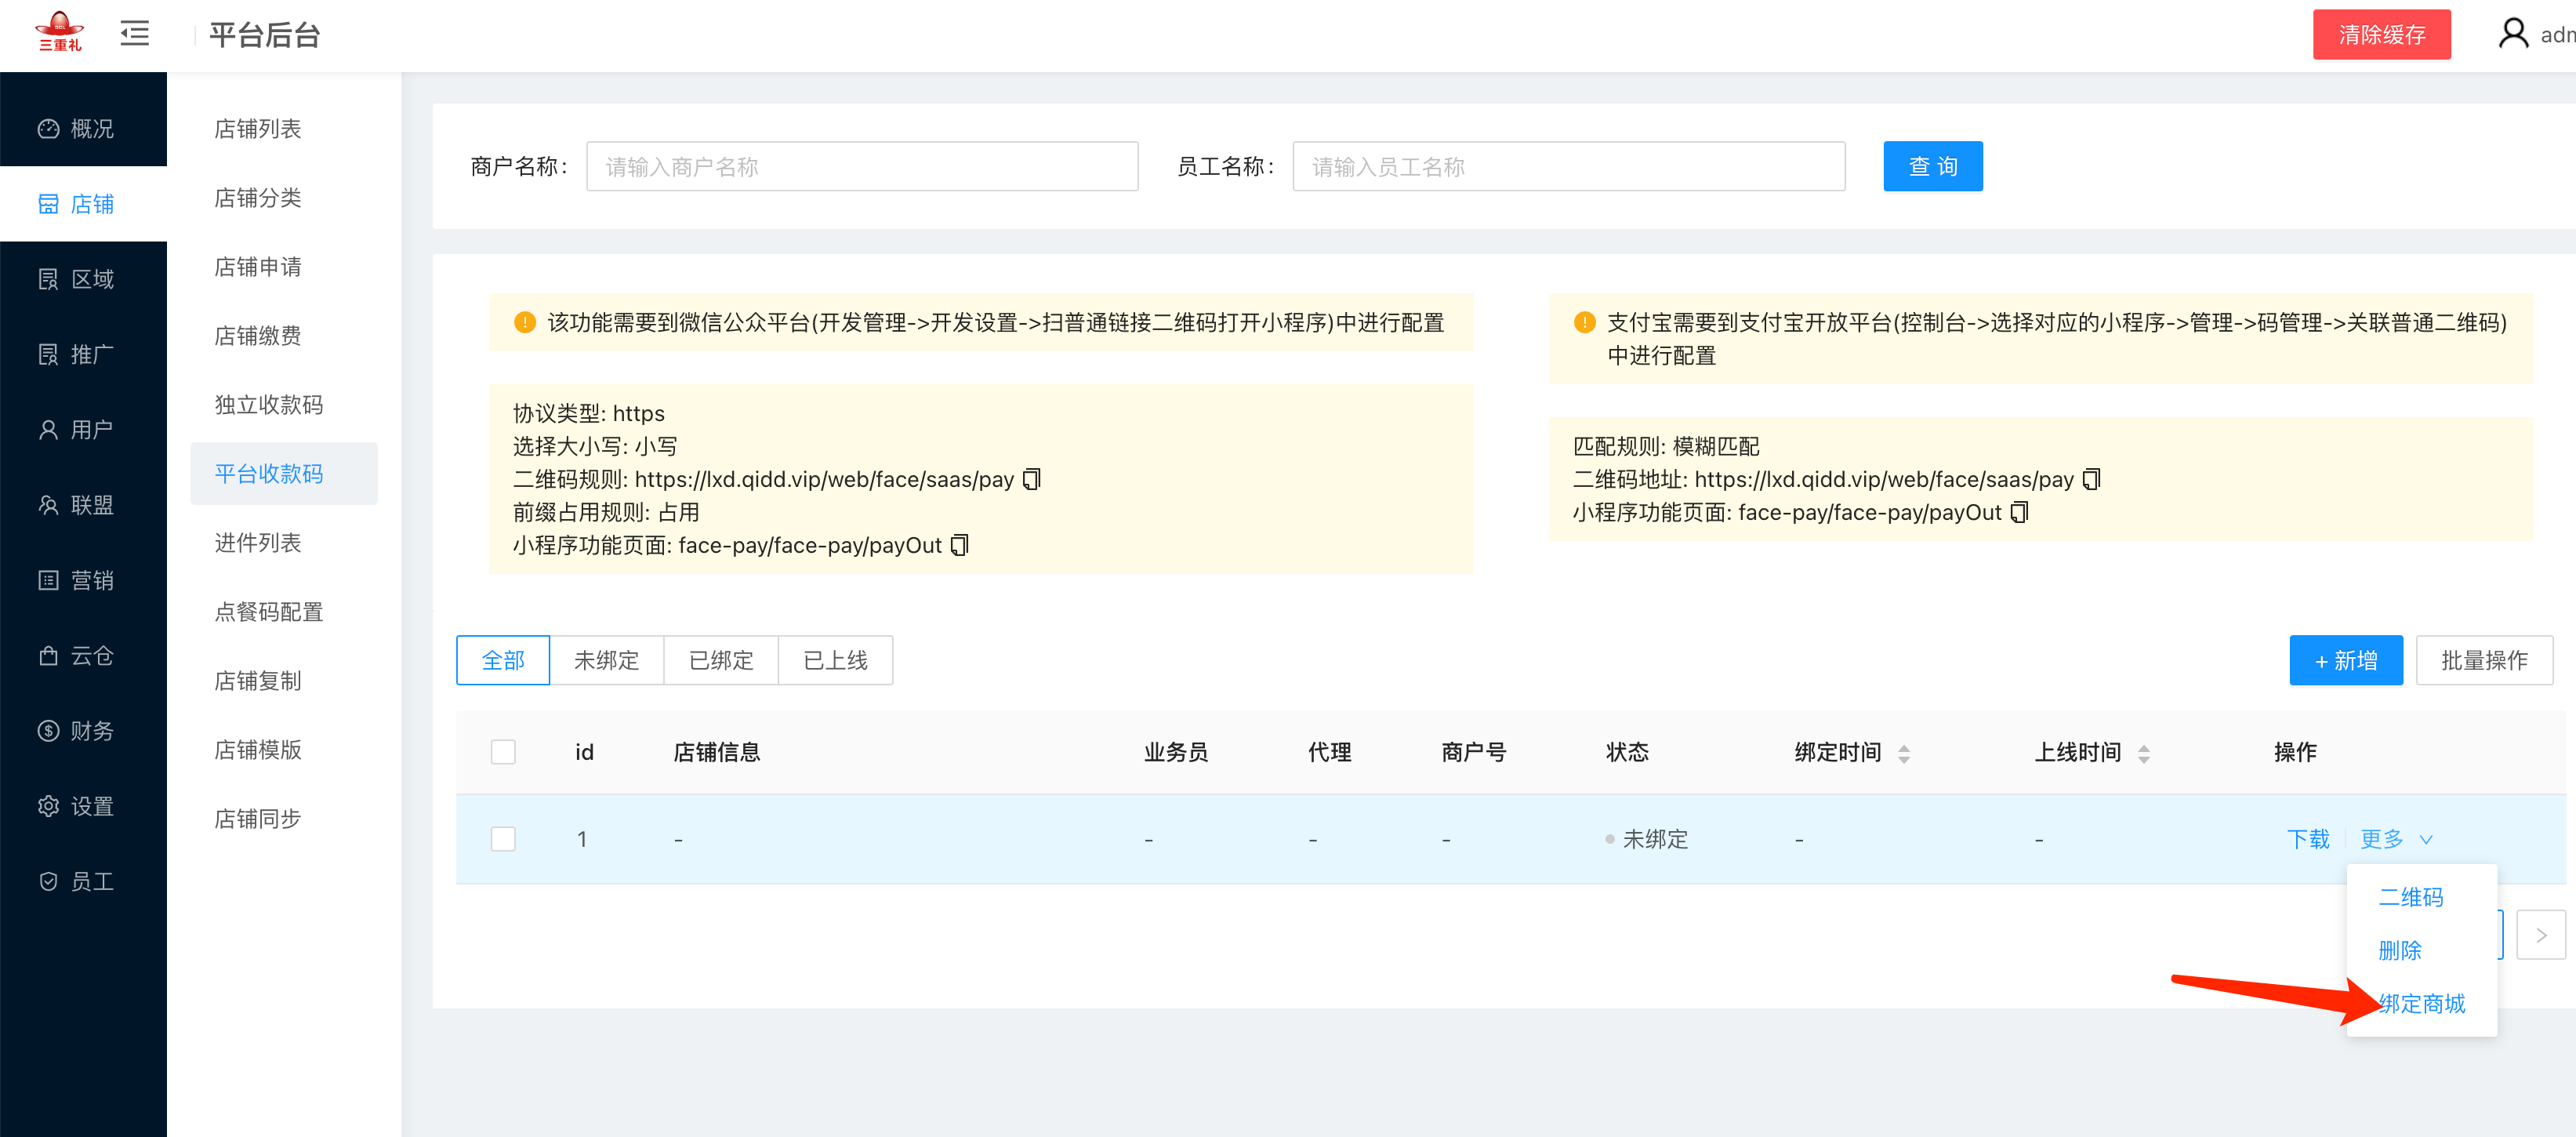The image size is (2576, 1137).
Task: Open the admin user avatar icon
Action: click(2513, 34)
